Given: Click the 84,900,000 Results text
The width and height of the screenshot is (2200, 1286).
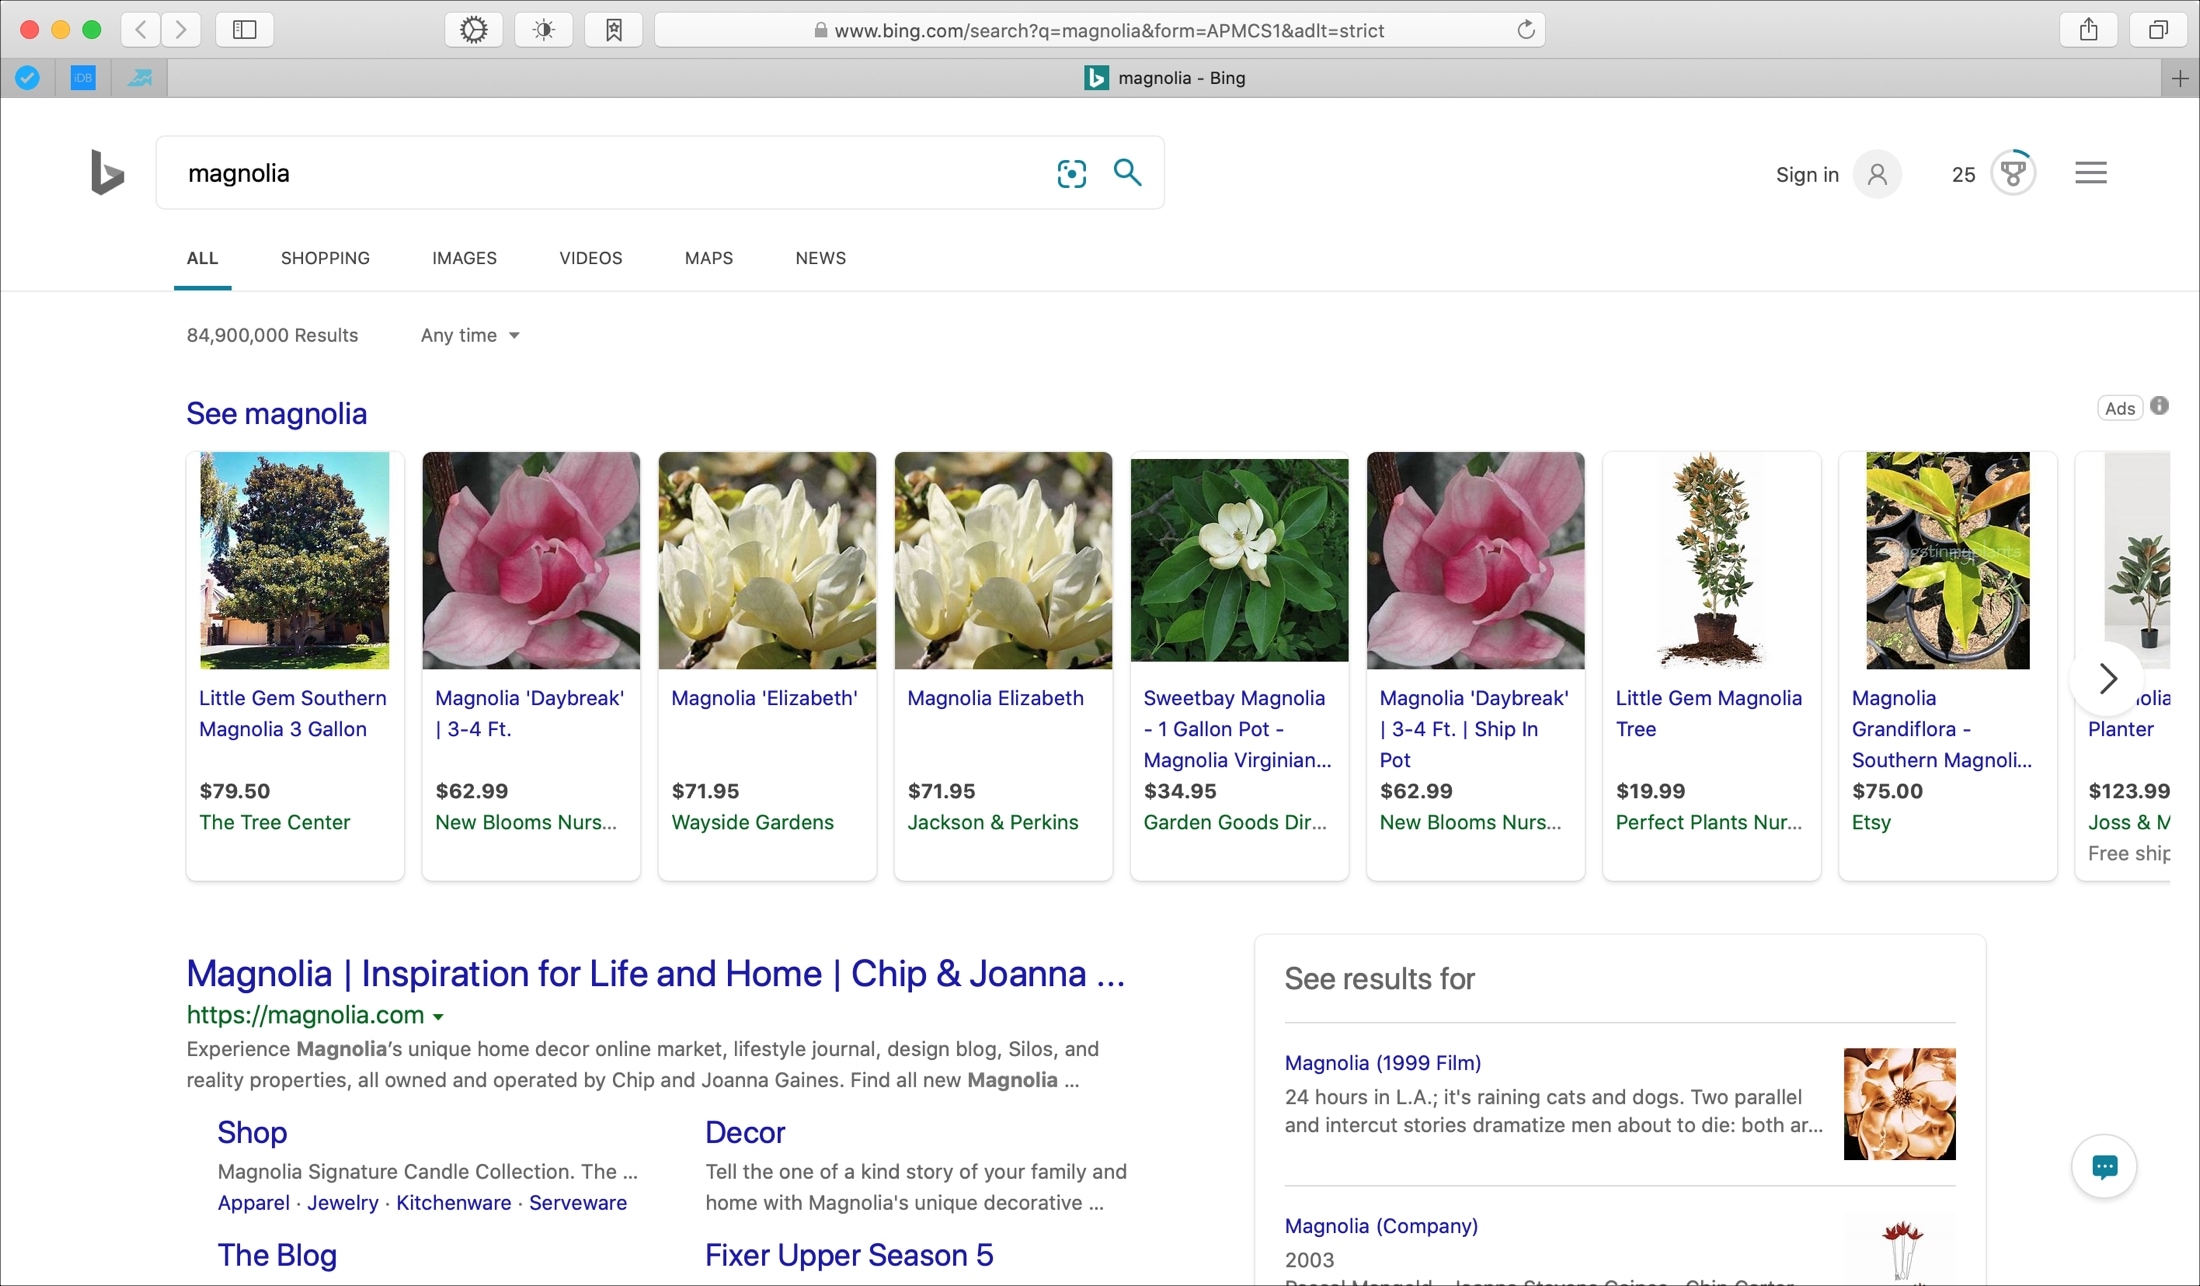Looking at the screenshot, I should click(272, 335).
